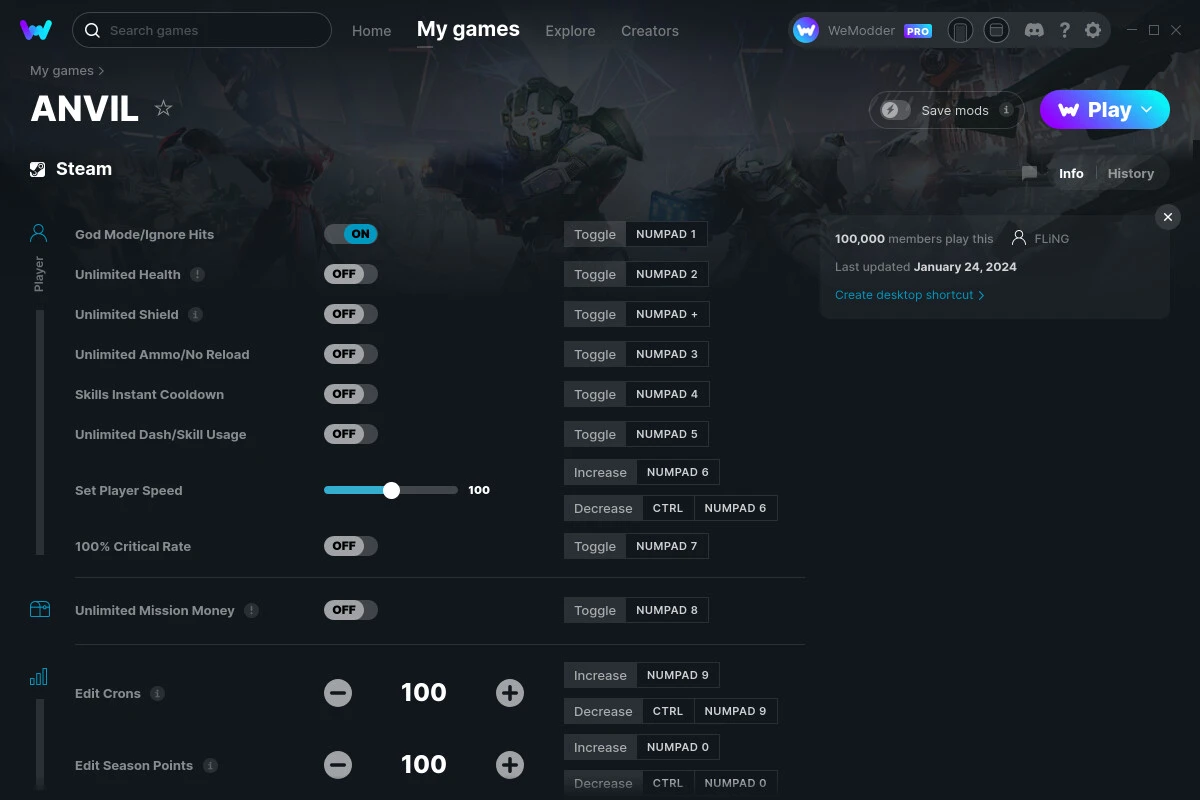Click the WeModder PRO profile button
The image size is (1200, 800).
click(863, 30)
